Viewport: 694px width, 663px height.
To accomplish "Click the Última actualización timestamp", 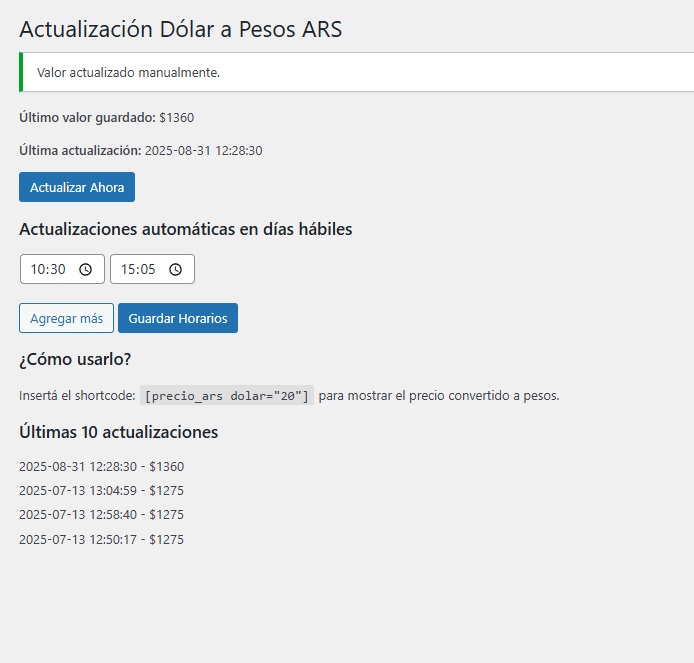I will [203, 150].
